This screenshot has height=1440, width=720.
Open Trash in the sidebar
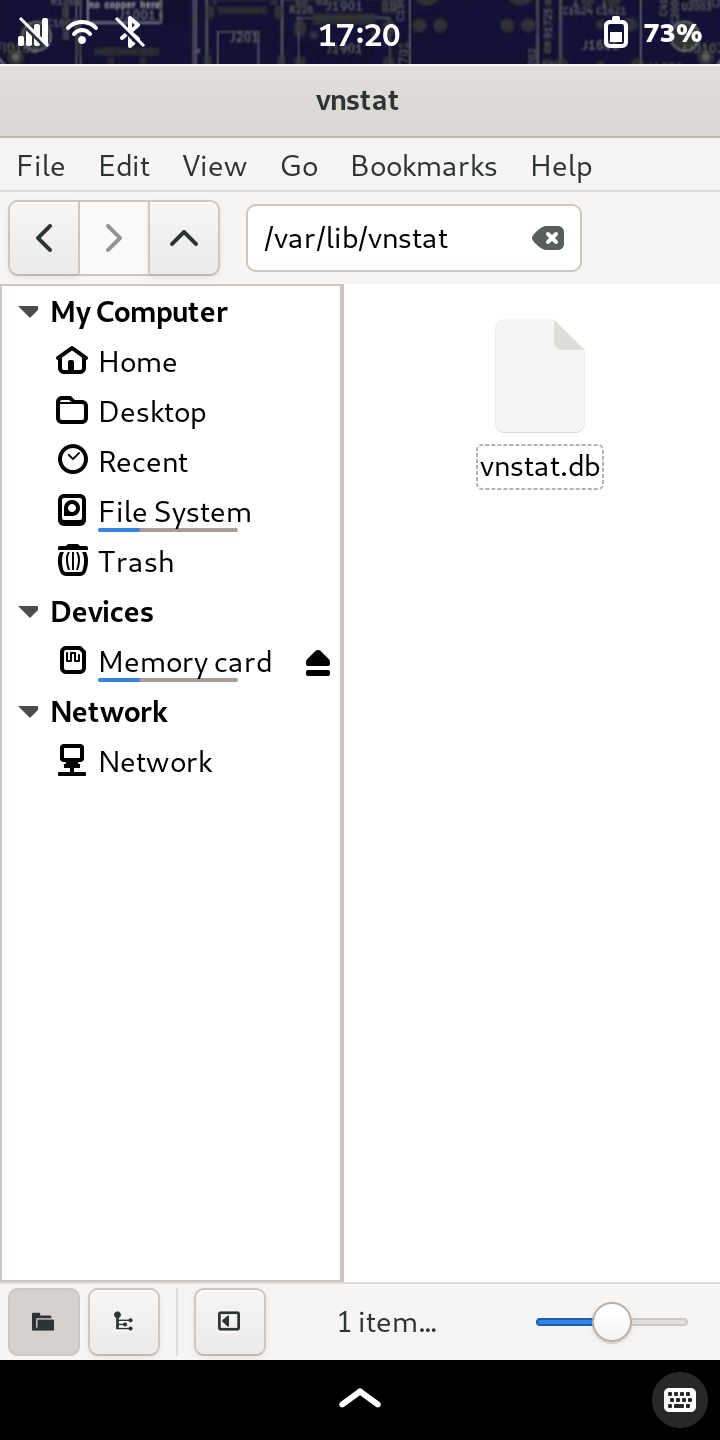[x=136, y=562]
